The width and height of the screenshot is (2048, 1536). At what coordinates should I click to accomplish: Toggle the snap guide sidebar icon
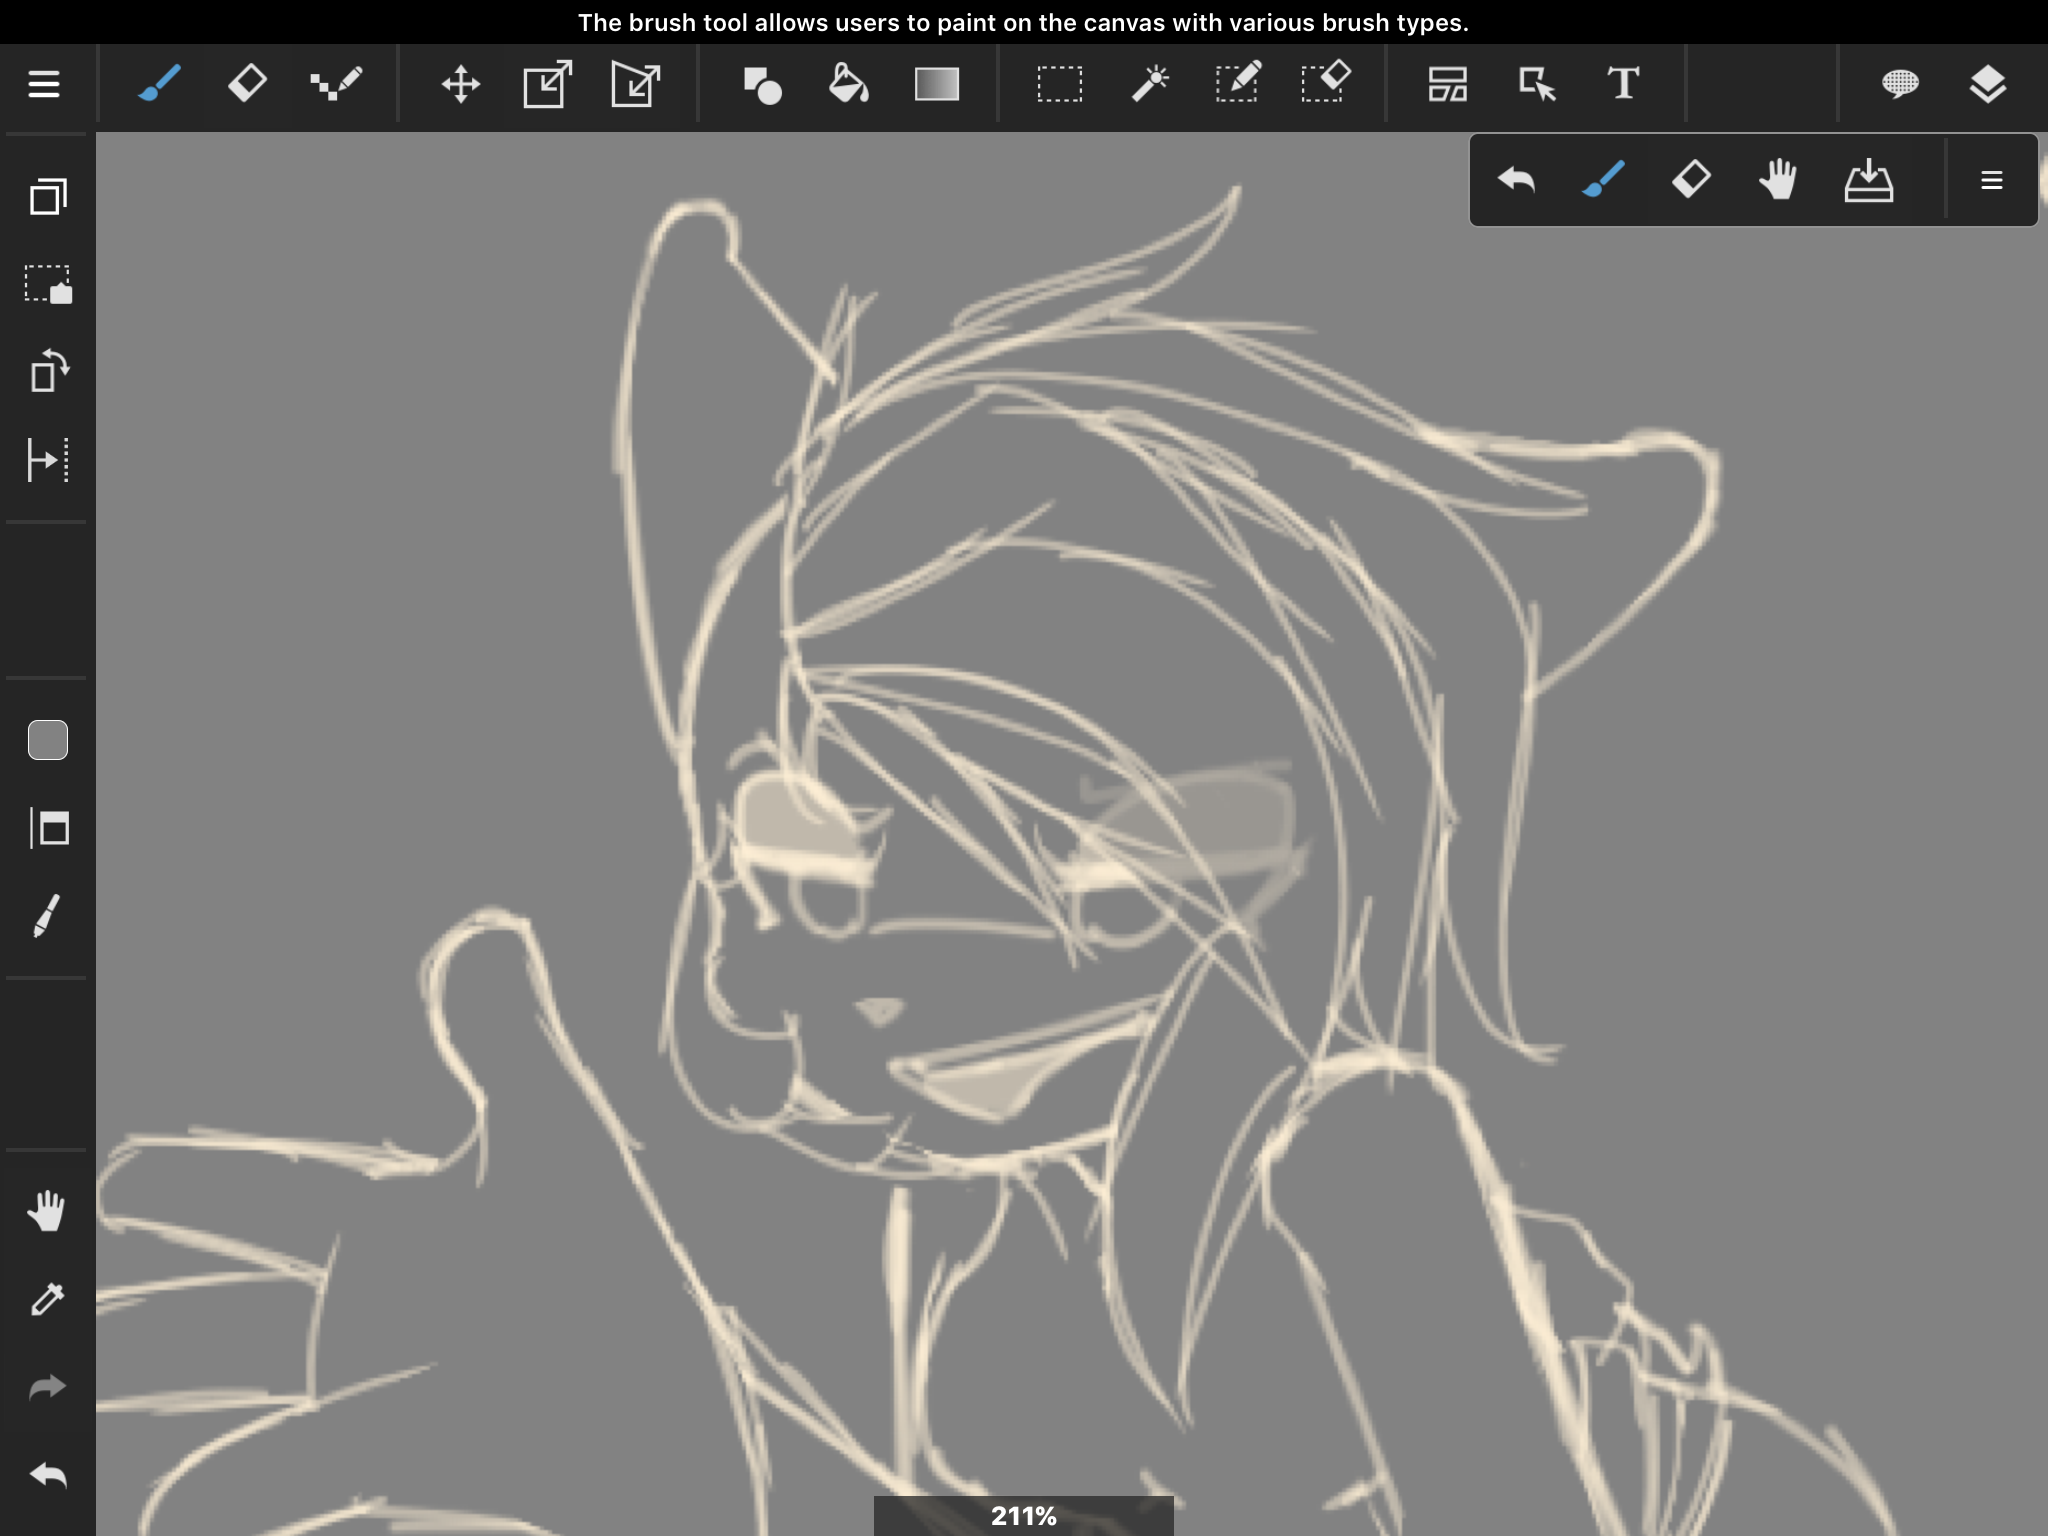pyautogui.click(x=48, y=460)
